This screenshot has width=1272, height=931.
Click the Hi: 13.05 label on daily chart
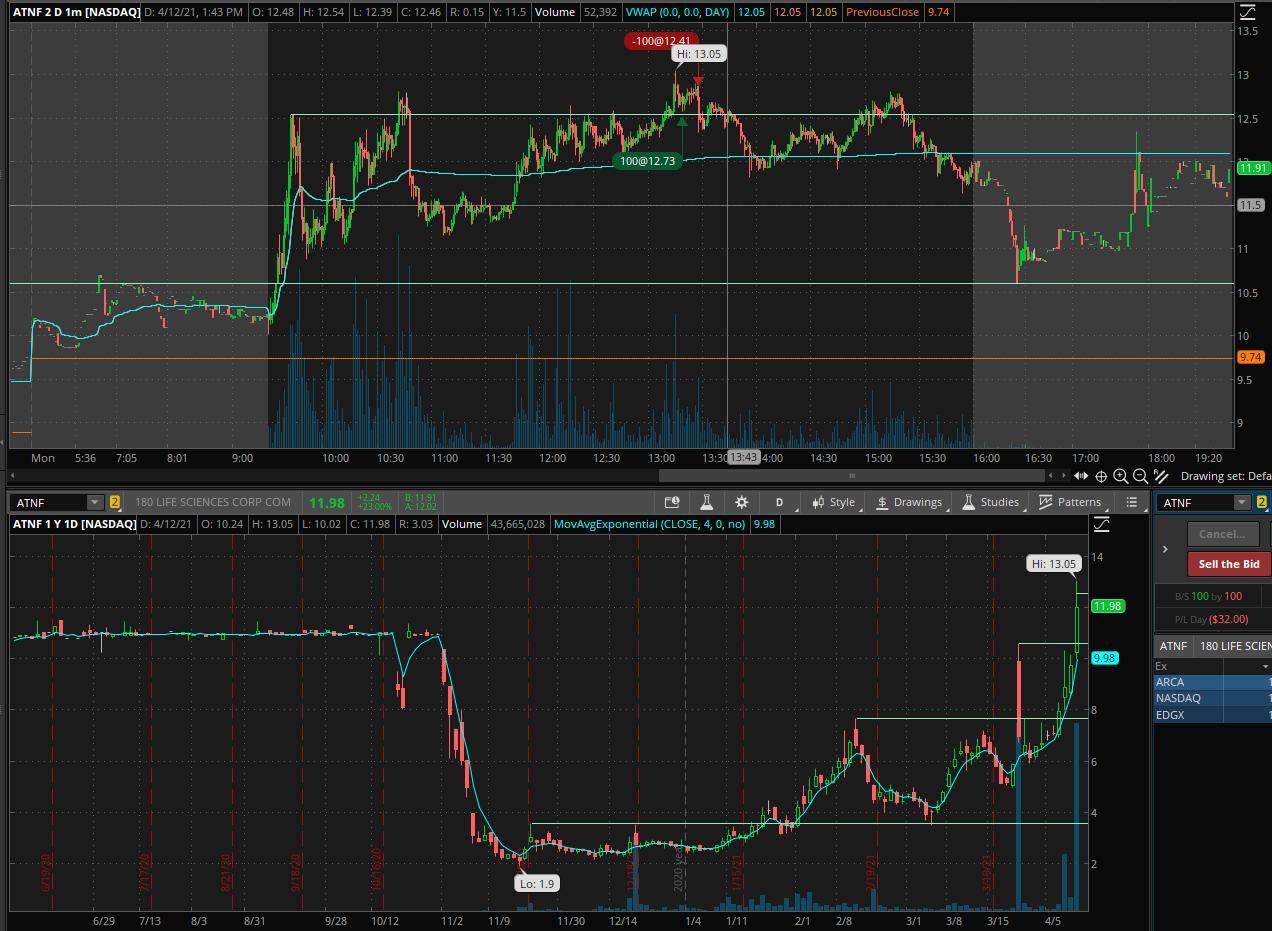[x=1054, y=564]
